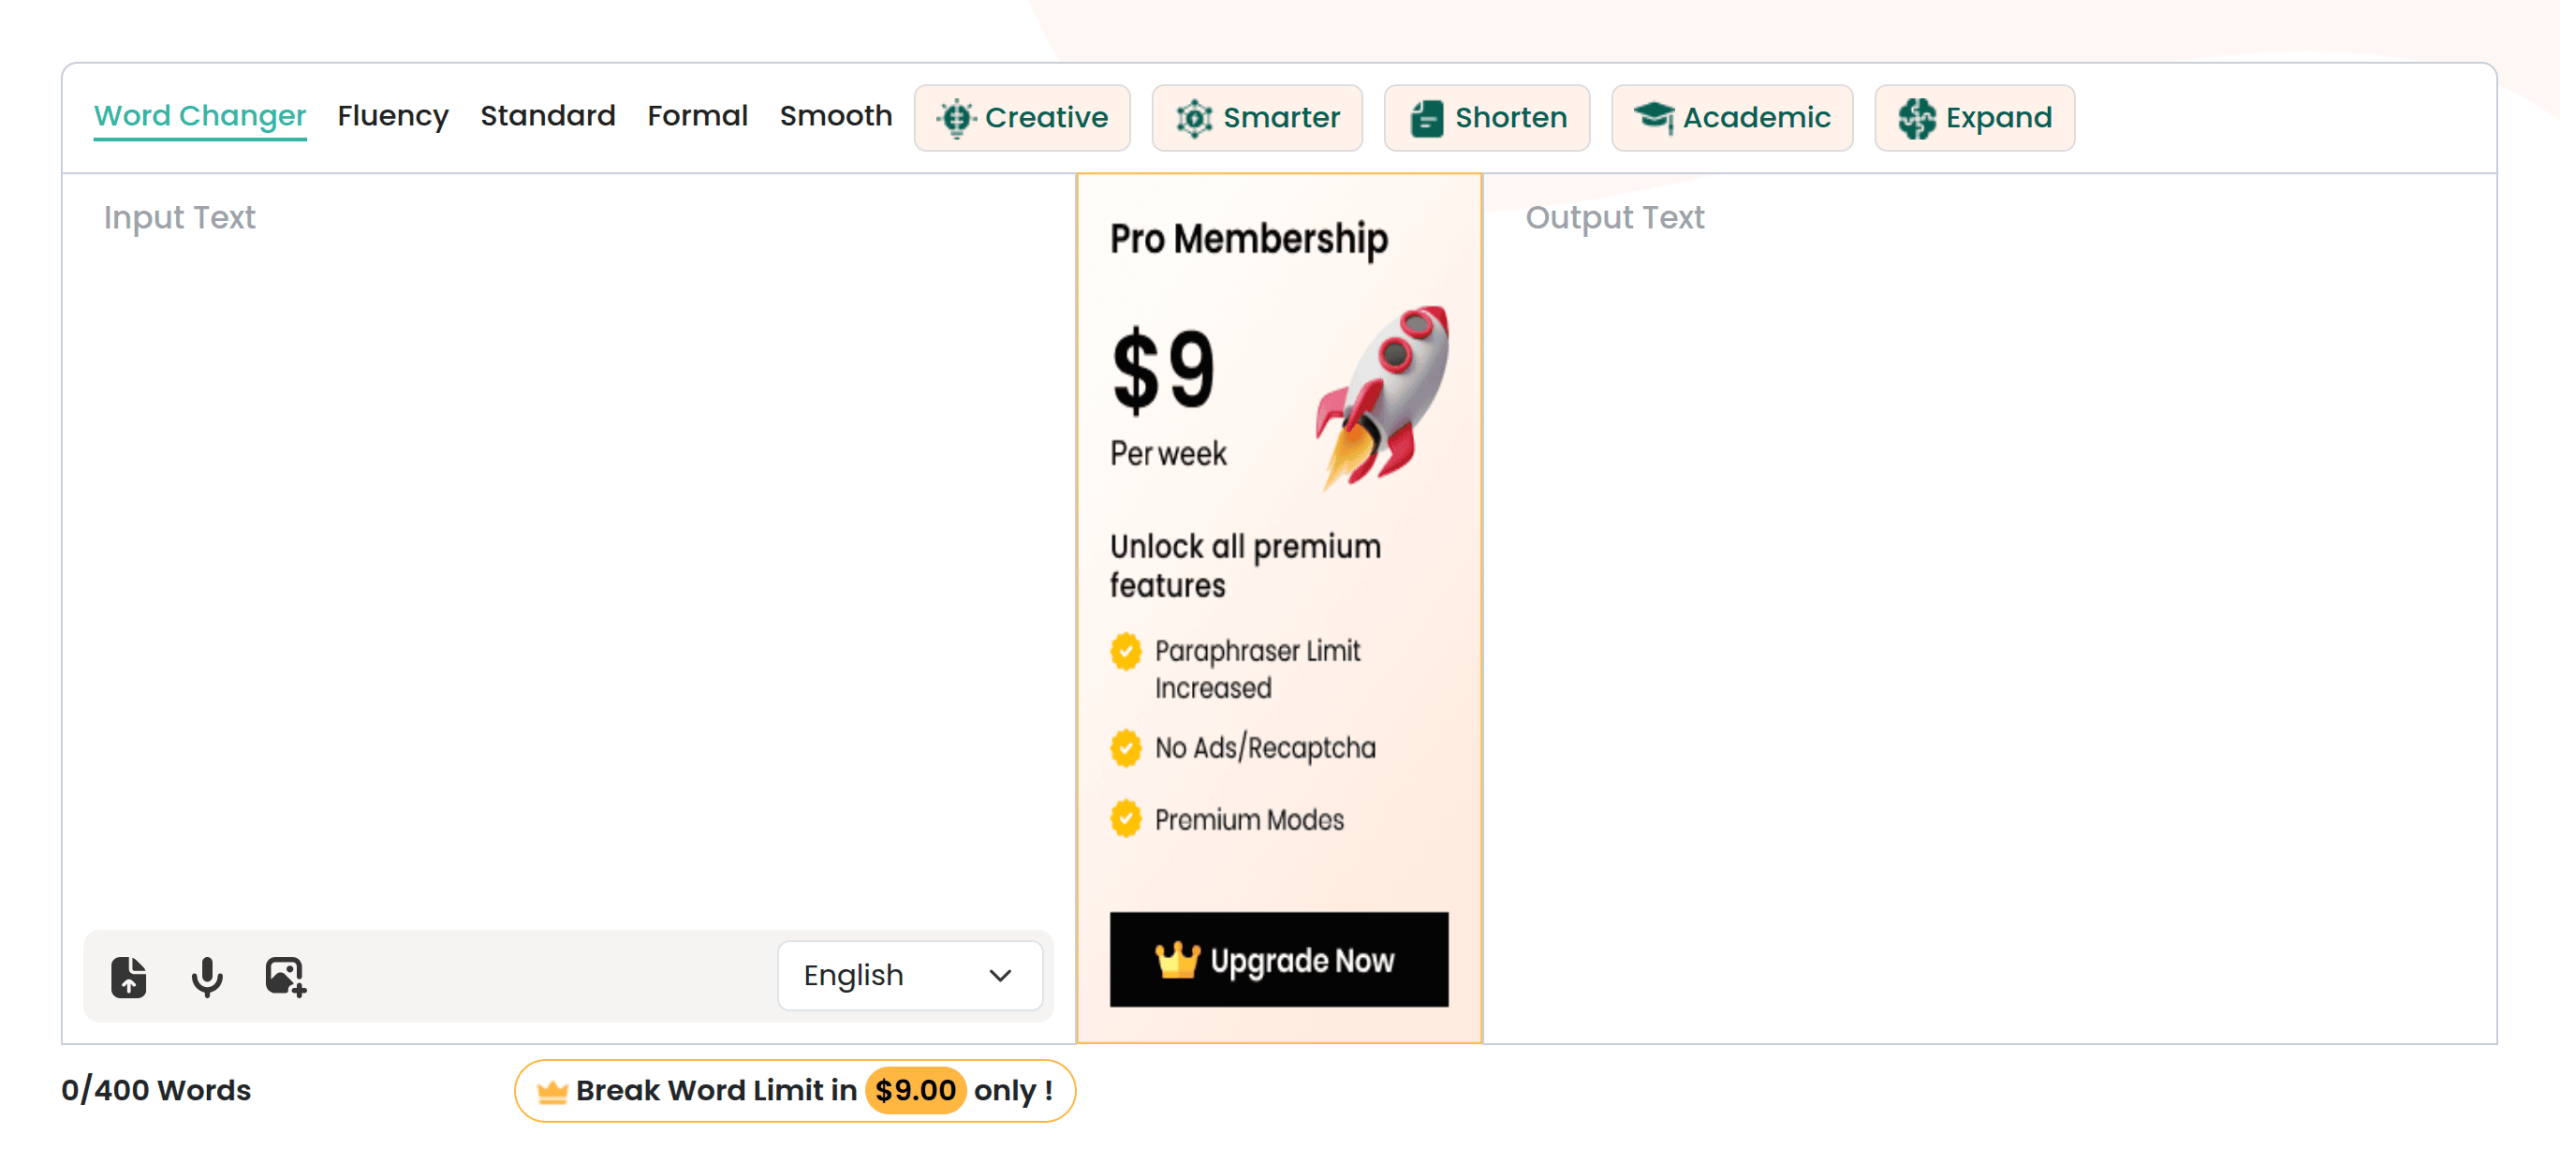Click Break Word Limit offer banner
The height and width of the screenshot is (1149, 2560).
click(x=715, y=1090)
